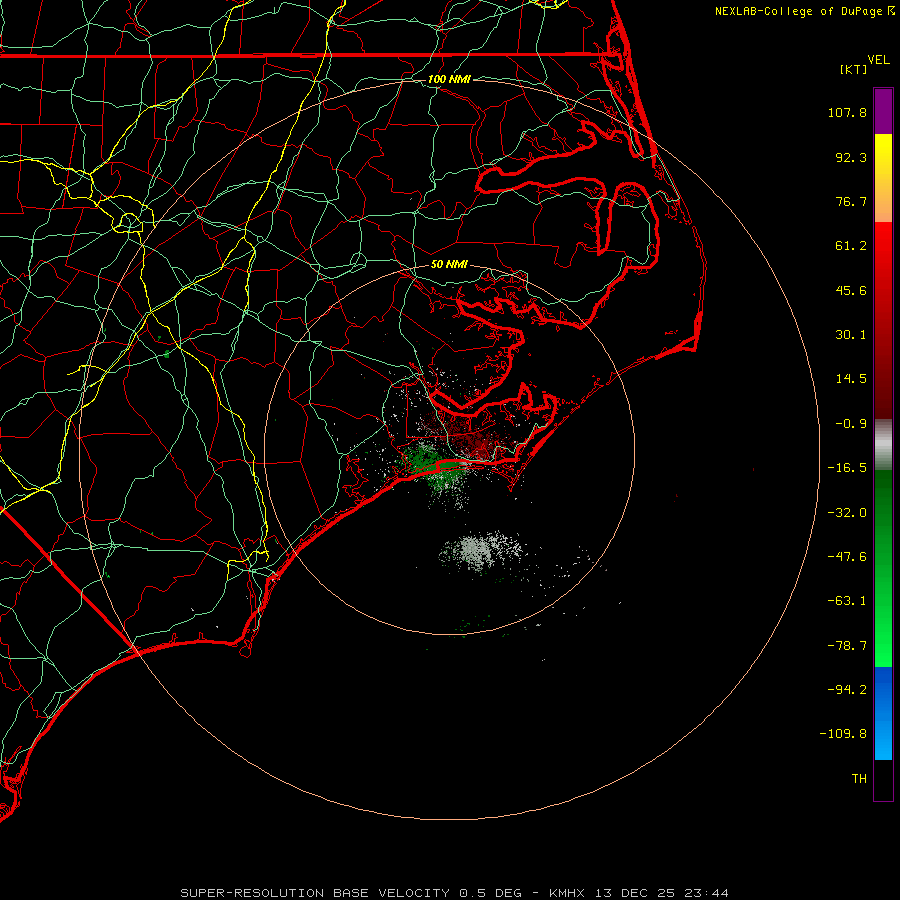Click the purple segment of the color bar
The width and height of the screenshot is (900, 900).
[x=883, y=111]
